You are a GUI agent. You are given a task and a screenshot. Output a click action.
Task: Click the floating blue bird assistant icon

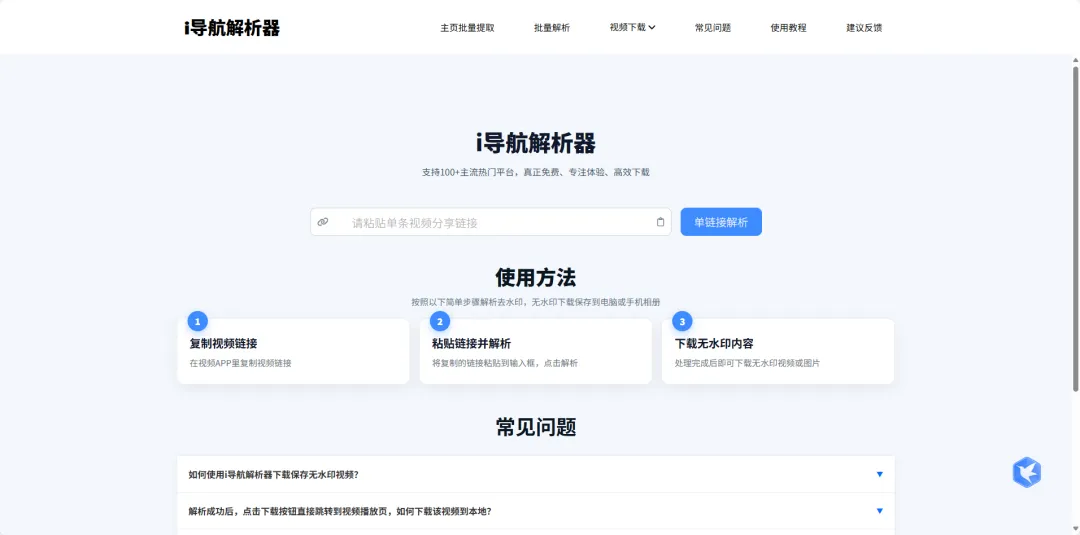[1026, 472]
